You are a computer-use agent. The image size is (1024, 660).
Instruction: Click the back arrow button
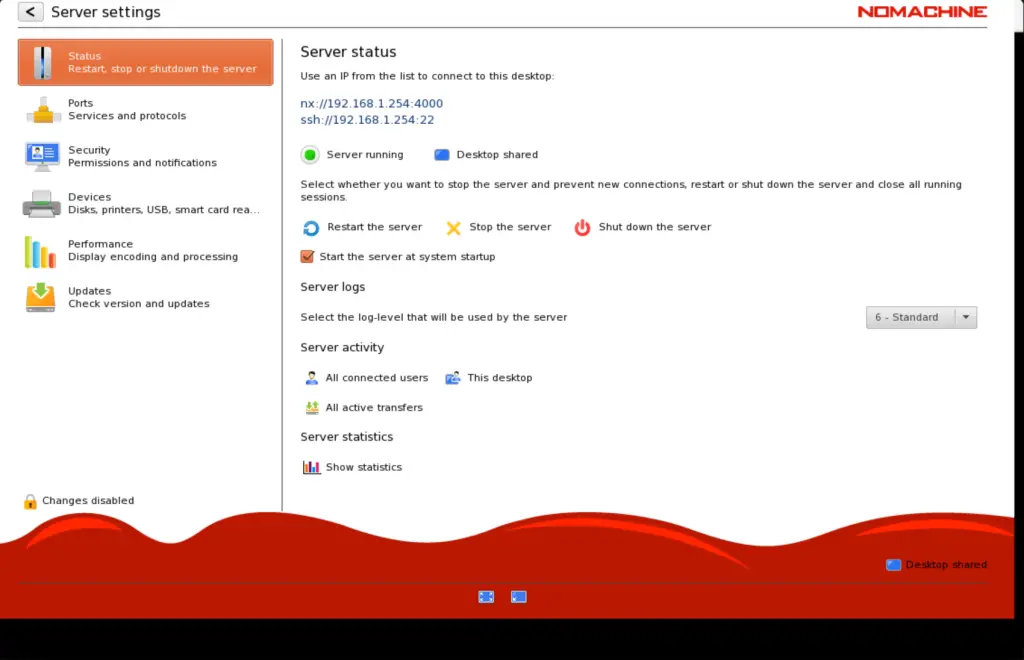point(31,12)
